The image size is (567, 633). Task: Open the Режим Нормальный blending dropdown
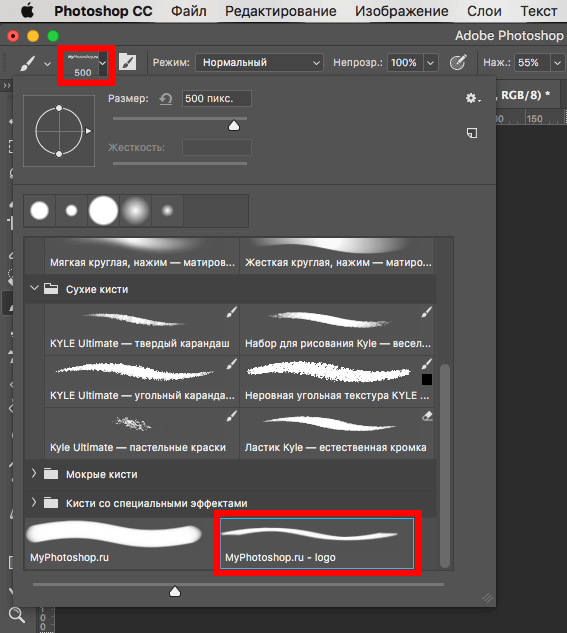[x=259, y=63]
